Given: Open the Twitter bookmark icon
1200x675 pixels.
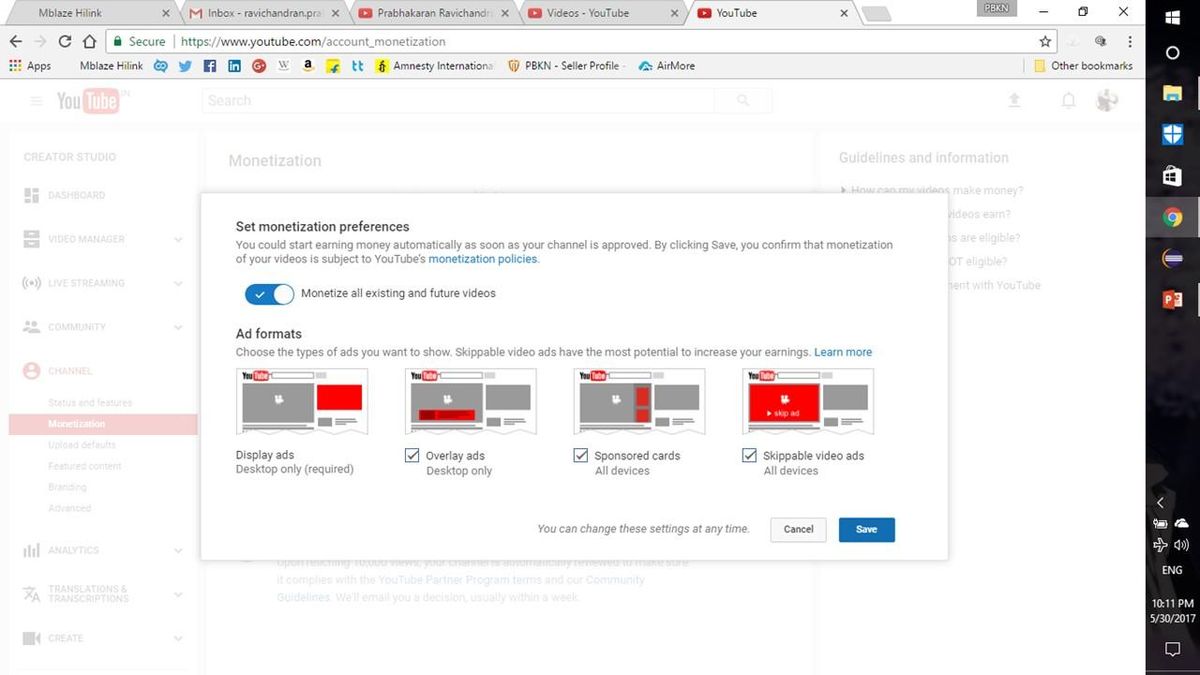Looking at the screenshot, I should 185,66.
